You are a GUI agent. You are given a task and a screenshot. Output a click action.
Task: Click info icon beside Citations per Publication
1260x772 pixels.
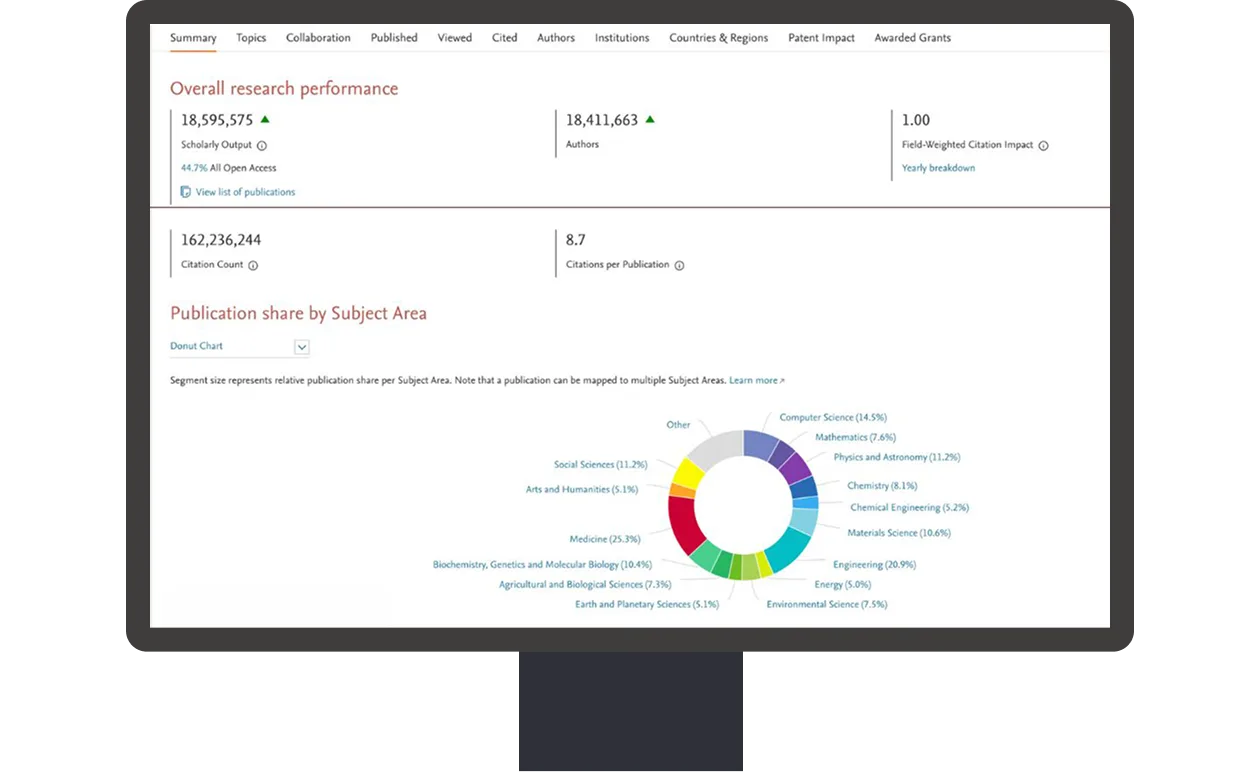point(679,266)
